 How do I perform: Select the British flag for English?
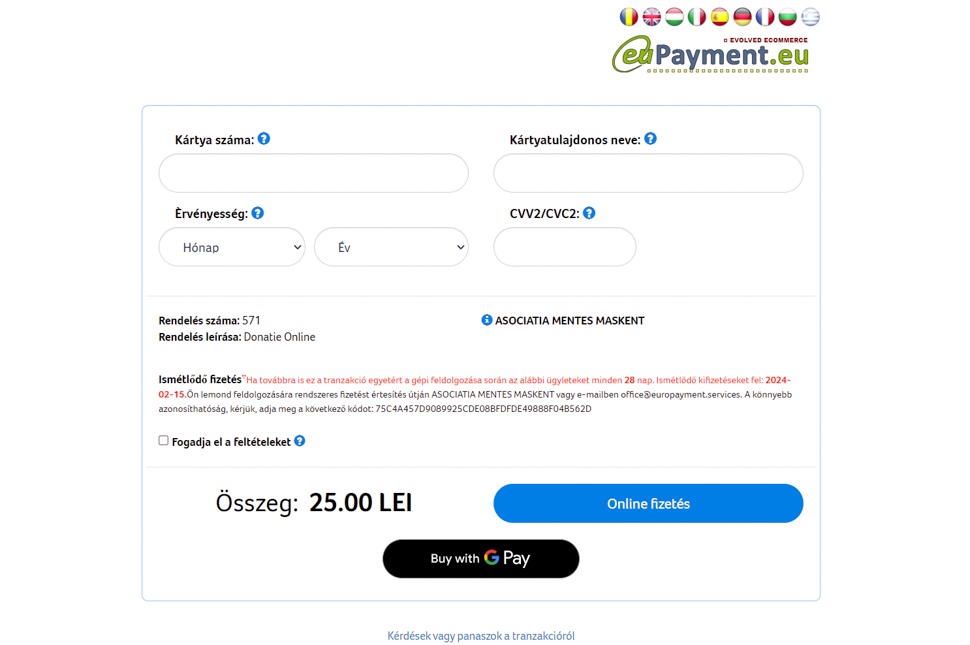click(652, 17)
